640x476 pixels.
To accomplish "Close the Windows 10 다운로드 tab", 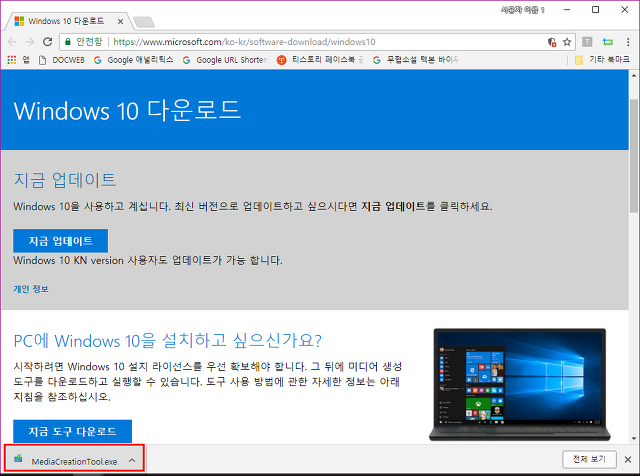I will 120,22.
